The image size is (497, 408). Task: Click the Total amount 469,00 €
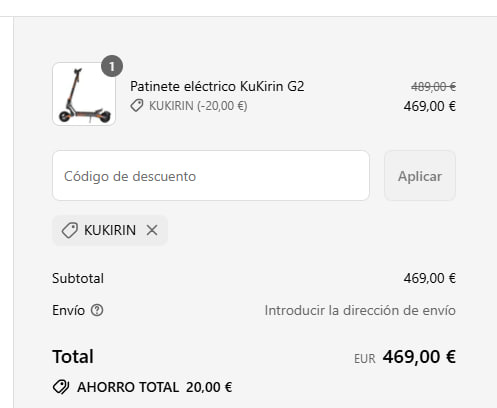click(419, 357)
